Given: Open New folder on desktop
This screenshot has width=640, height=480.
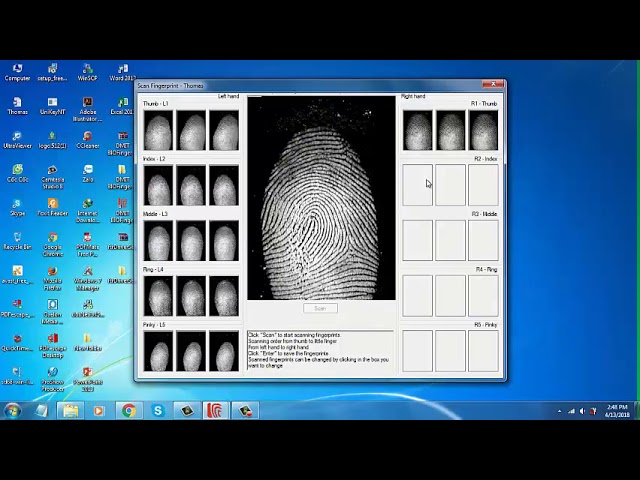Looking at the screenshot, I should [x=87, y=342].
